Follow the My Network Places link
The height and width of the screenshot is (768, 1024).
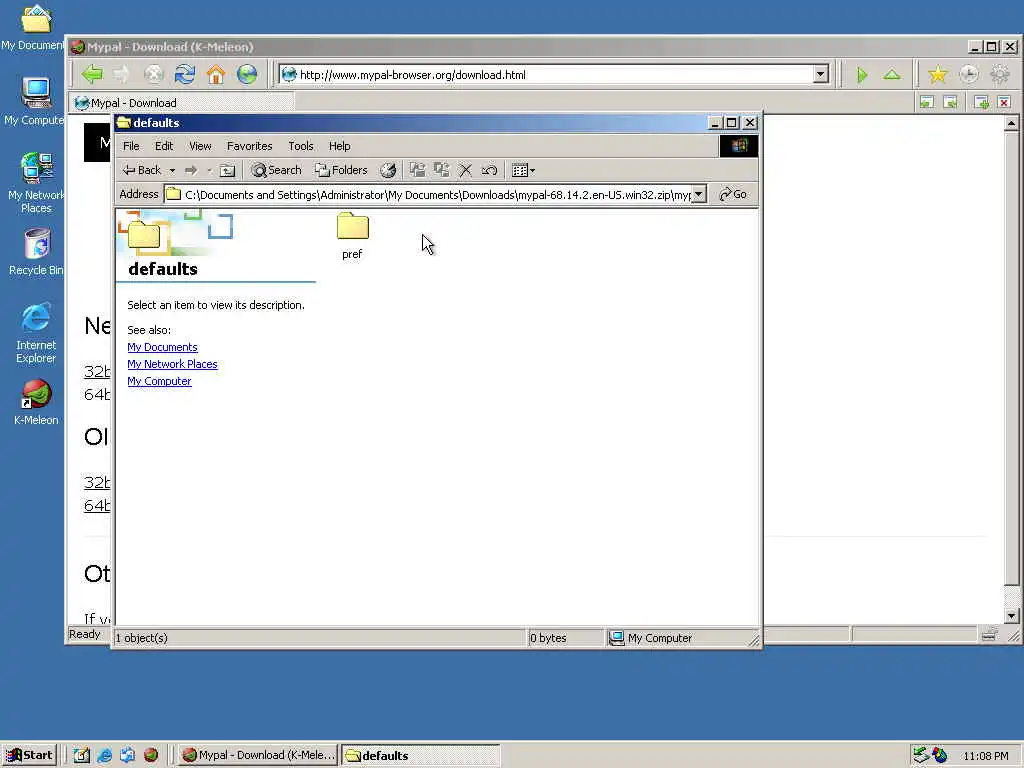coord(172,364)
